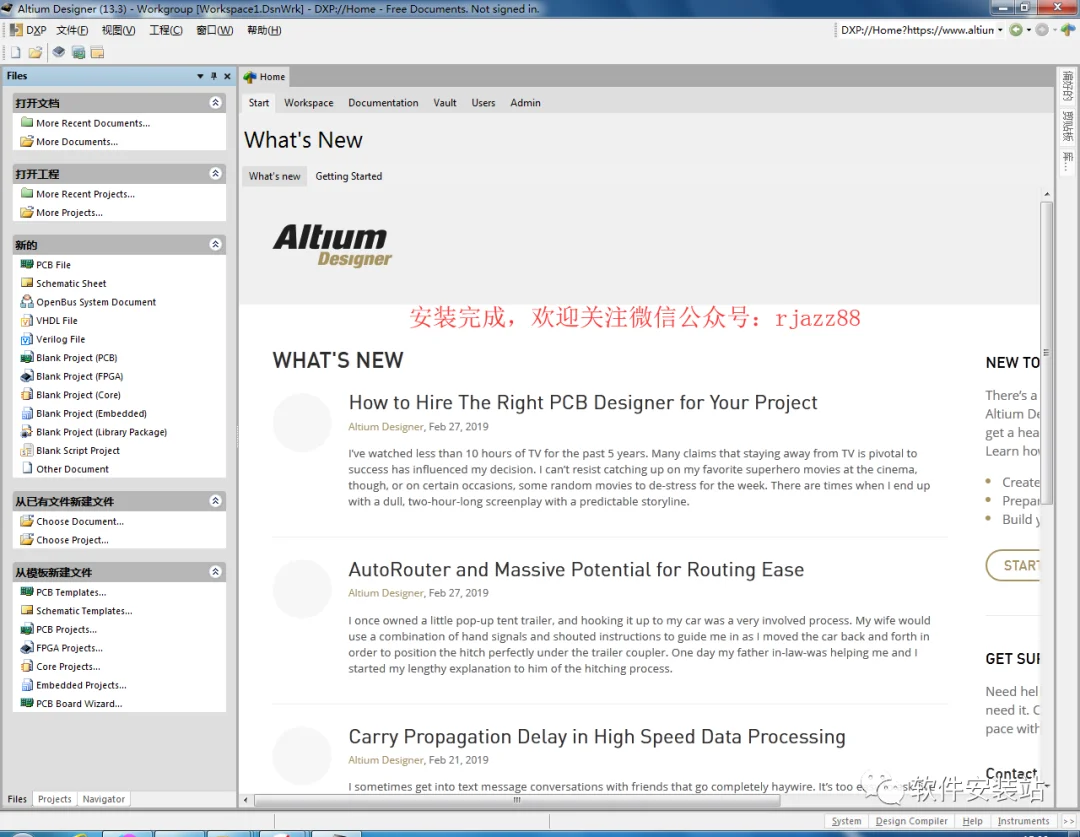The image size is (1080, 837).
Task: Click the horizontal scrollbar under the home page
Action: [517, 800]
